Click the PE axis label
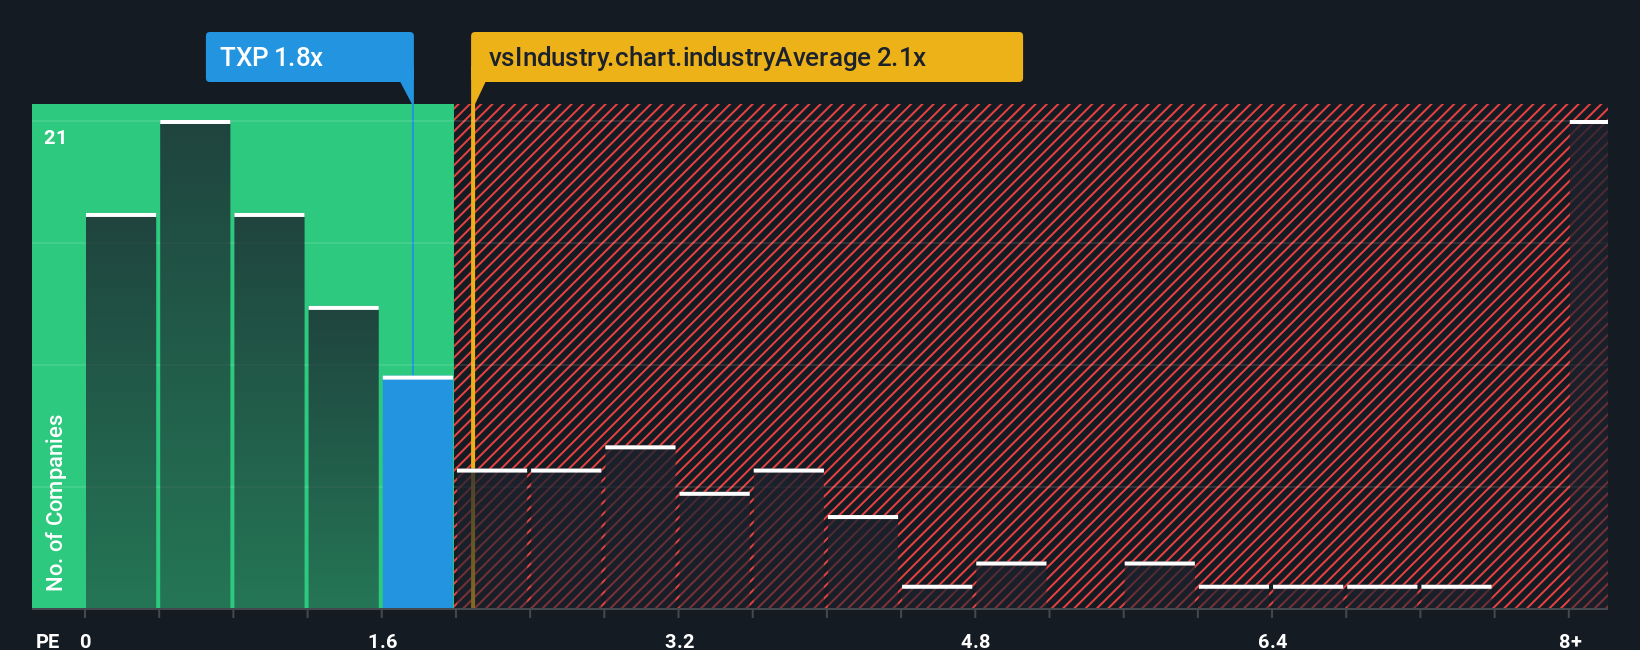The image size is (1640, 650). (x=47, y=640)
